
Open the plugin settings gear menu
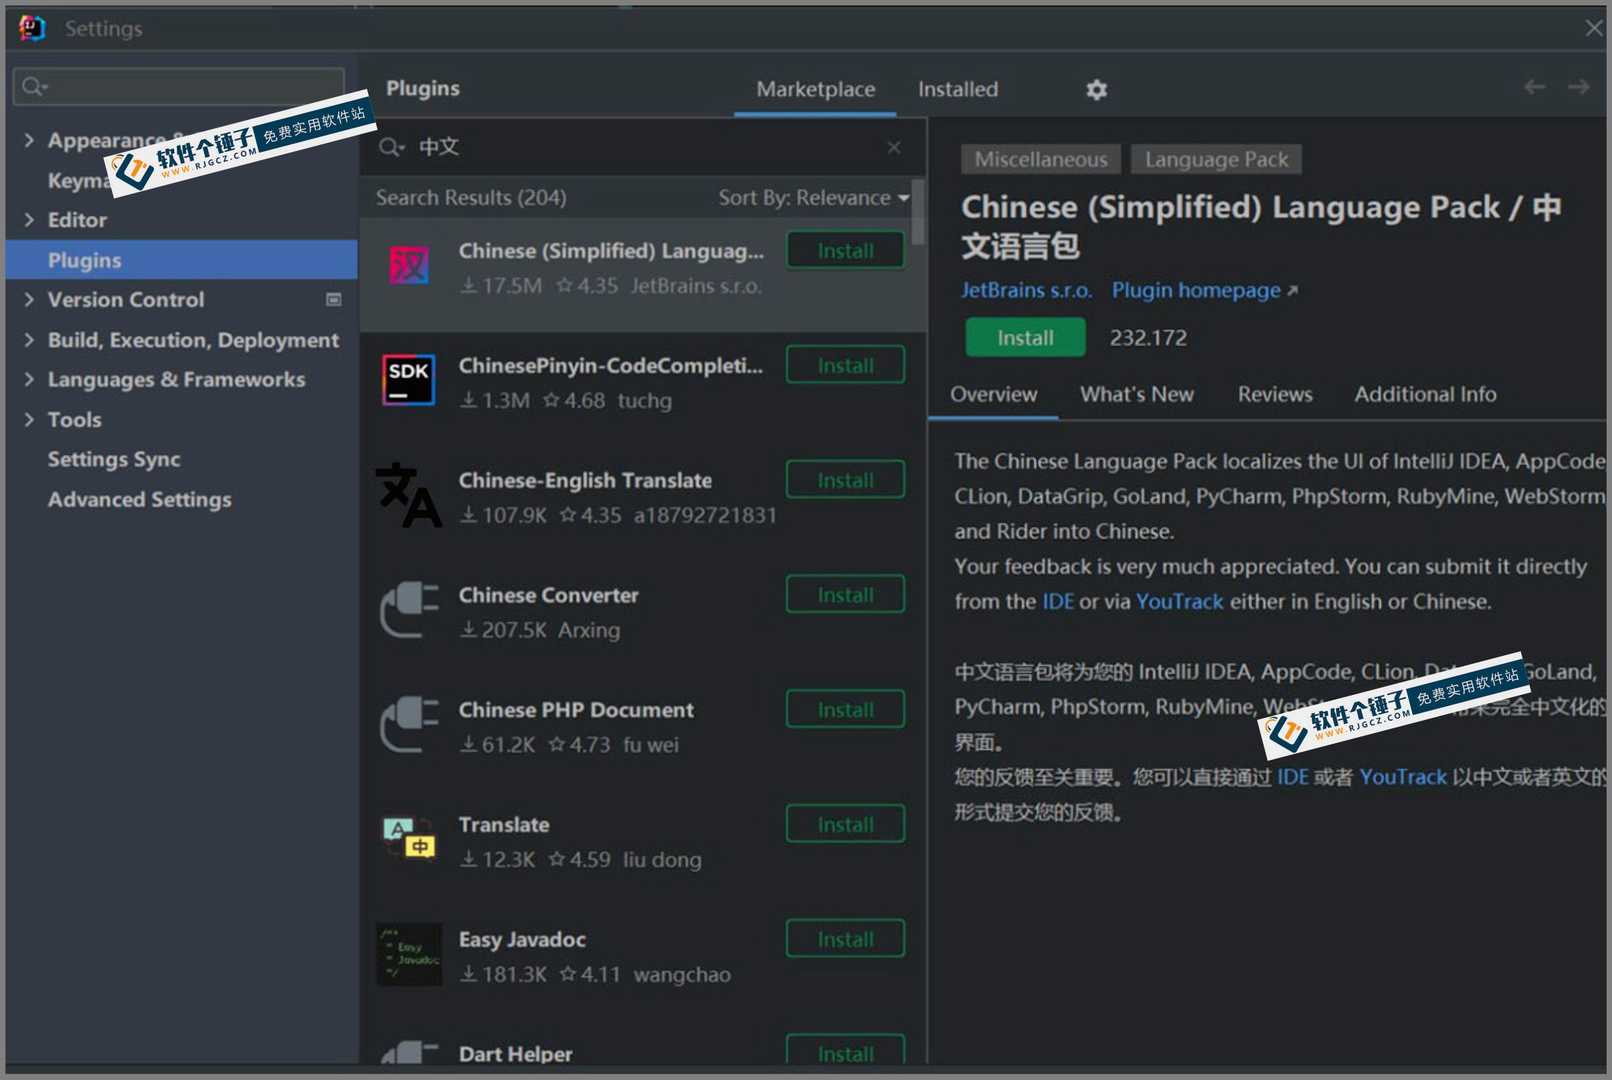pos(1096,90)
